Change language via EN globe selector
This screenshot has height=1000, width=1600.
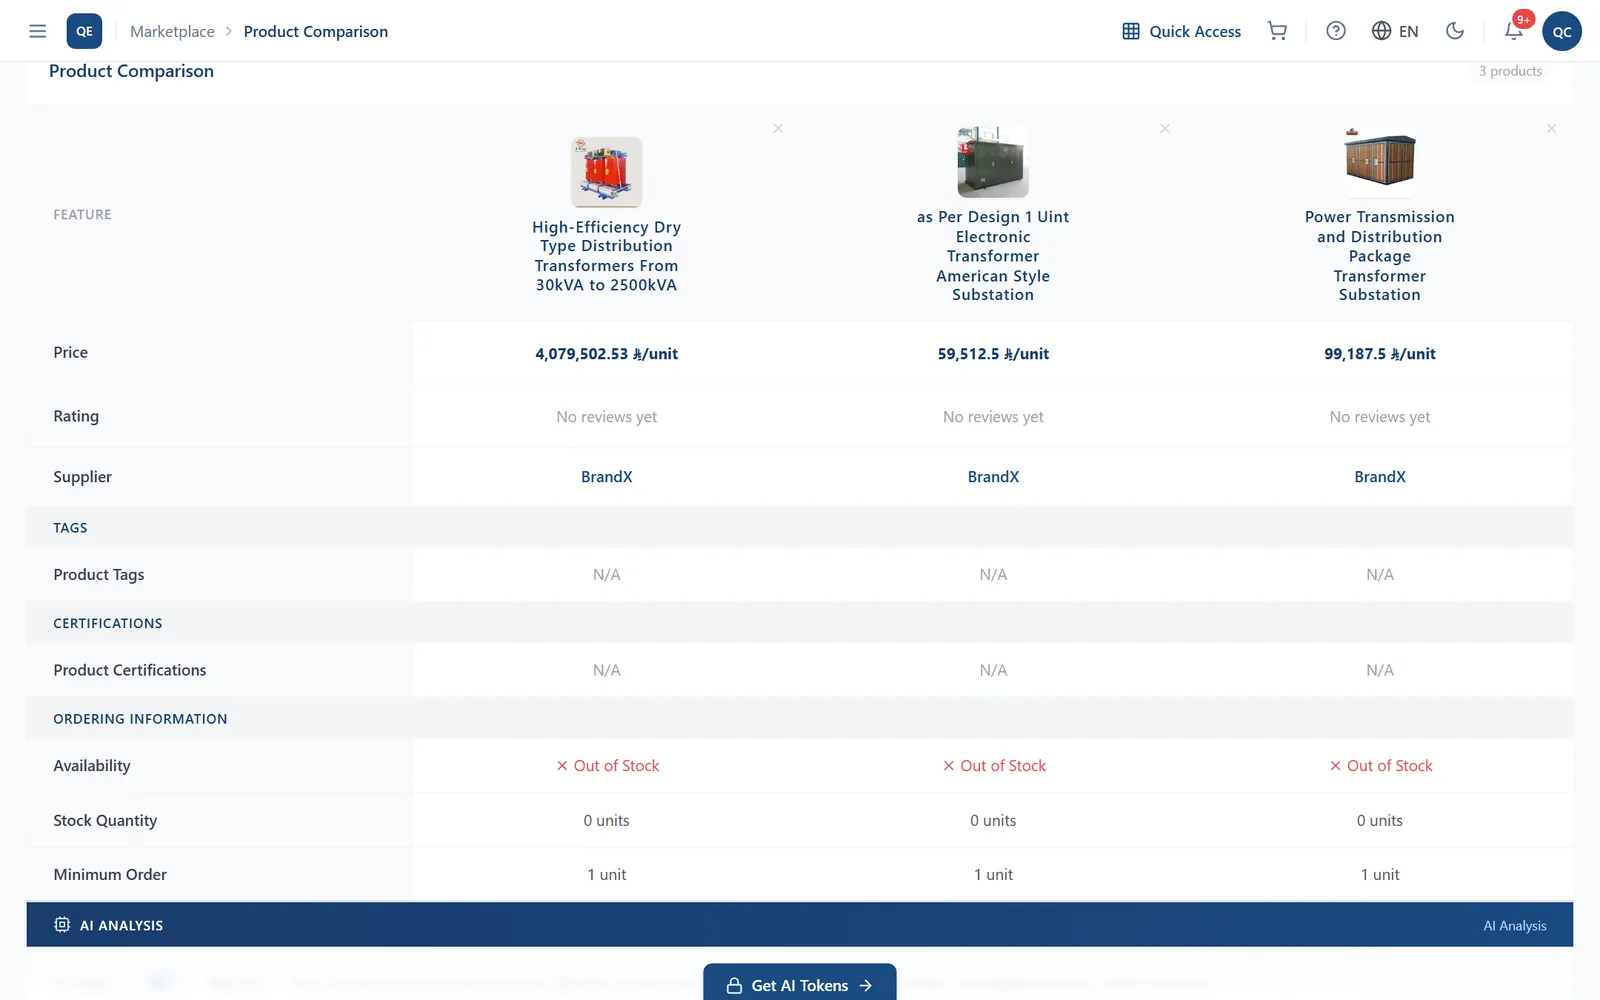1395,31
